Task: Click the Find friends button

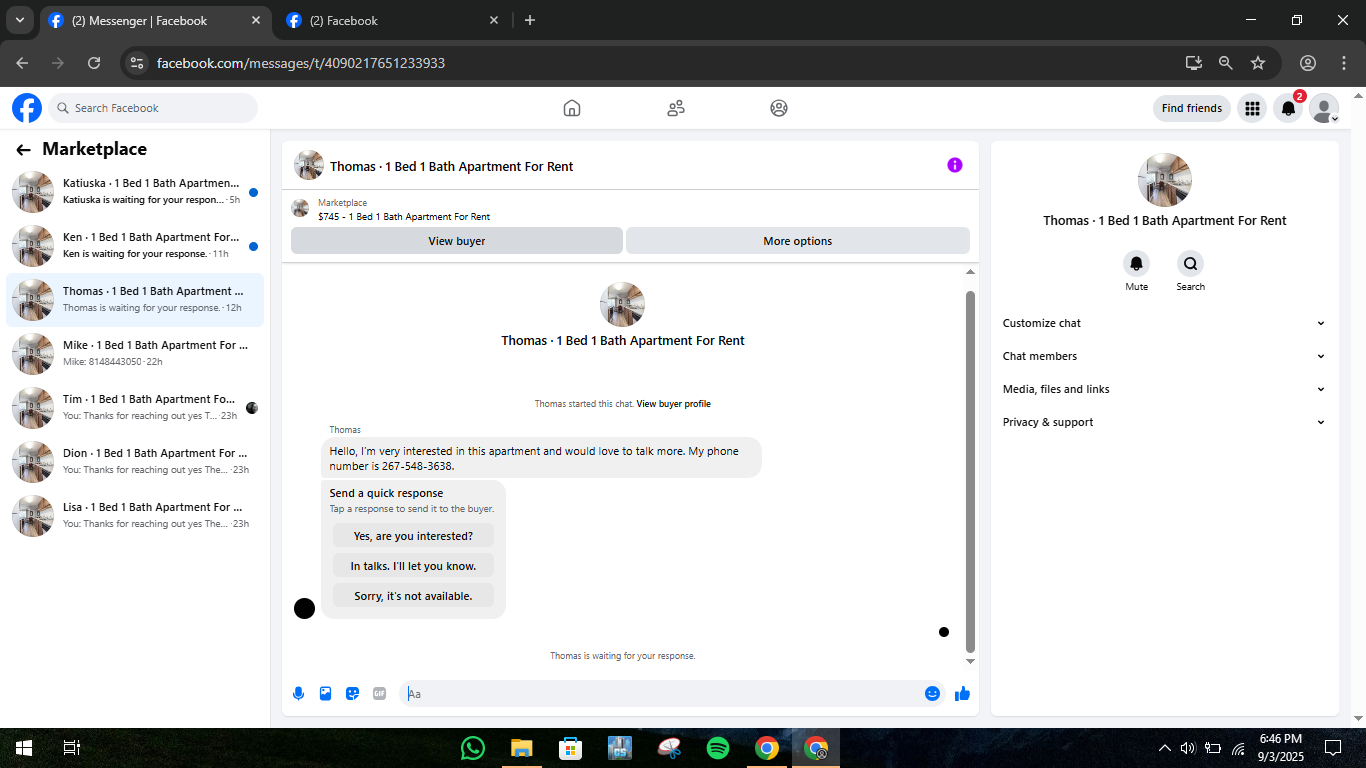Action: coord(1192,108)
